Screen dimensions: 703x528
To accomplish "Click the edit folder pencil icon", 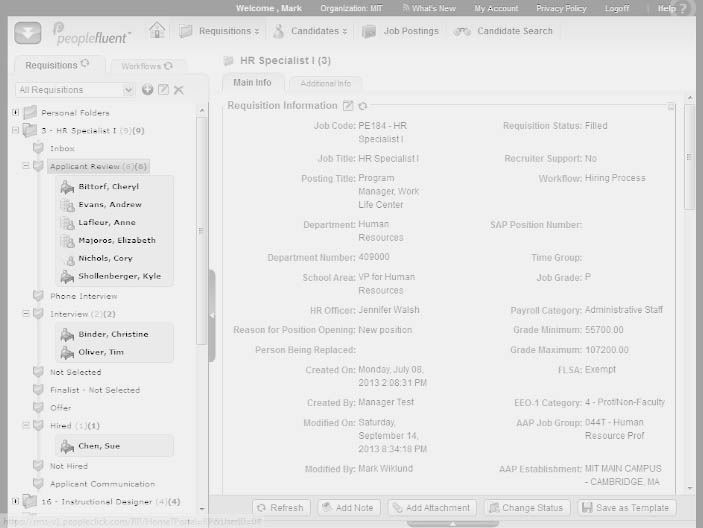I will tap(163, 90).
